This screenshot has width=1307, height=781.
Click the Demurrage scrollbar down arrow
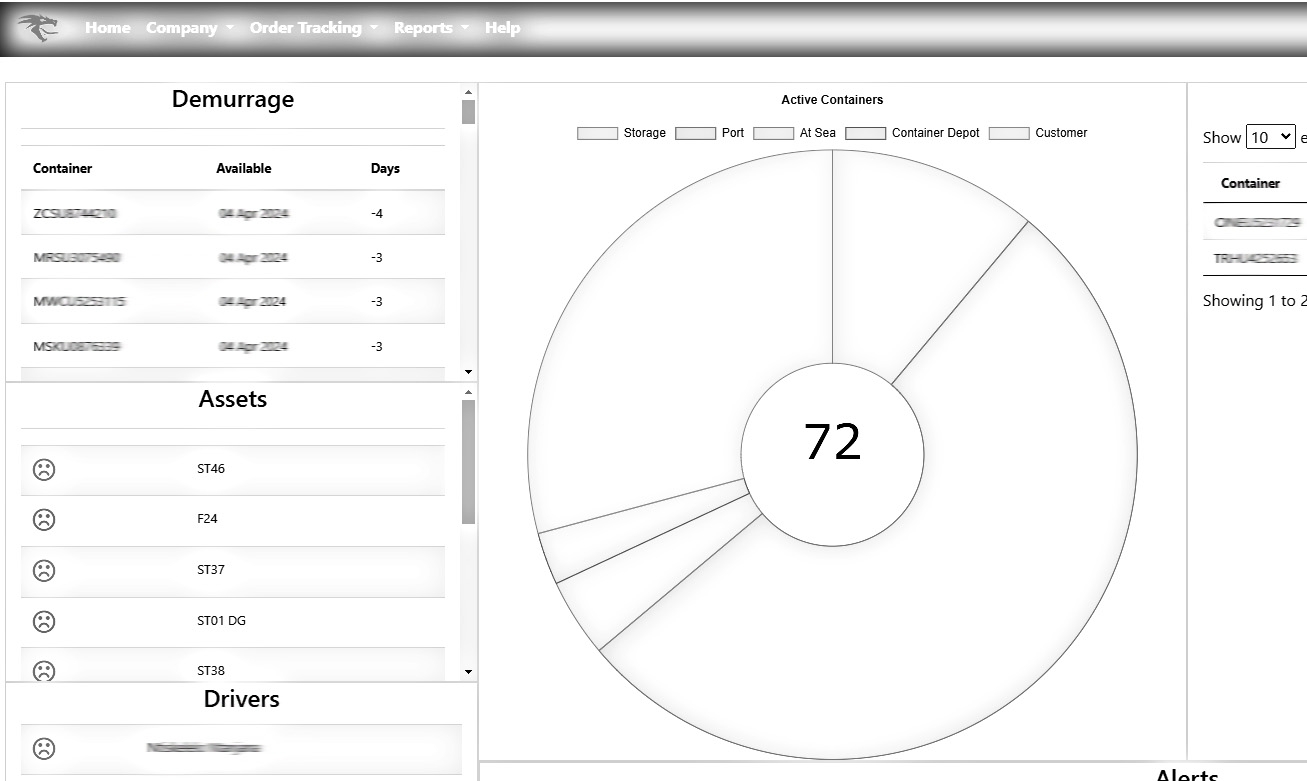(x=468, y=372)
